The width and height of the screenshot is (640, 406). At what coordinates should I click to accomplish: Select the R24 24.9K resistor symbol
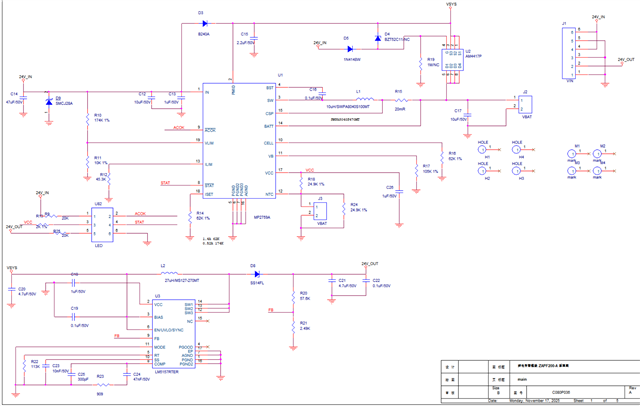344,208
